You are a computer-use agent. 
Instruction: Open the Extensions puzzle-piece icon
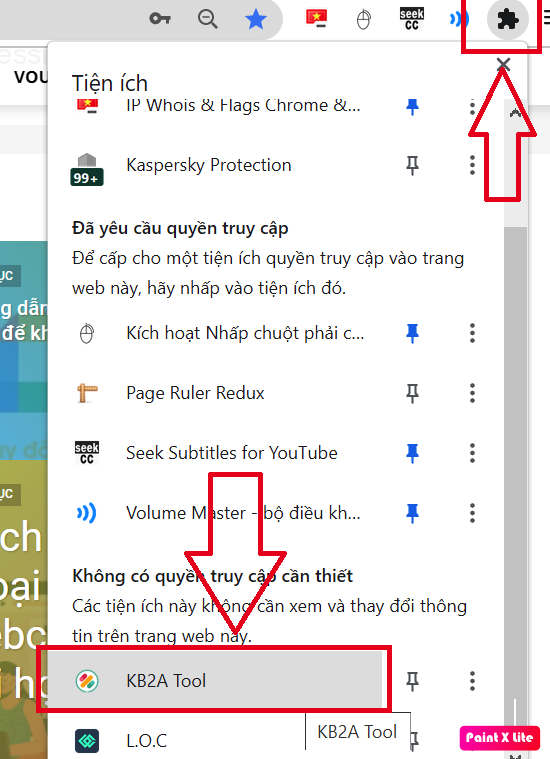(507, 19)
